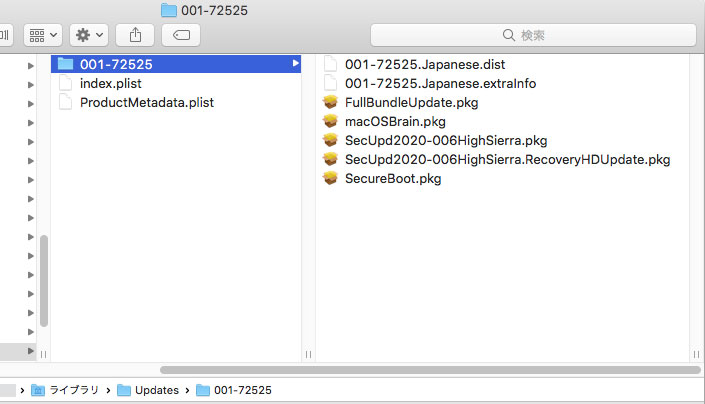705x404 pixels.
Task: Select ProductMetadata.plist file
Action: (x=147, y=102)
